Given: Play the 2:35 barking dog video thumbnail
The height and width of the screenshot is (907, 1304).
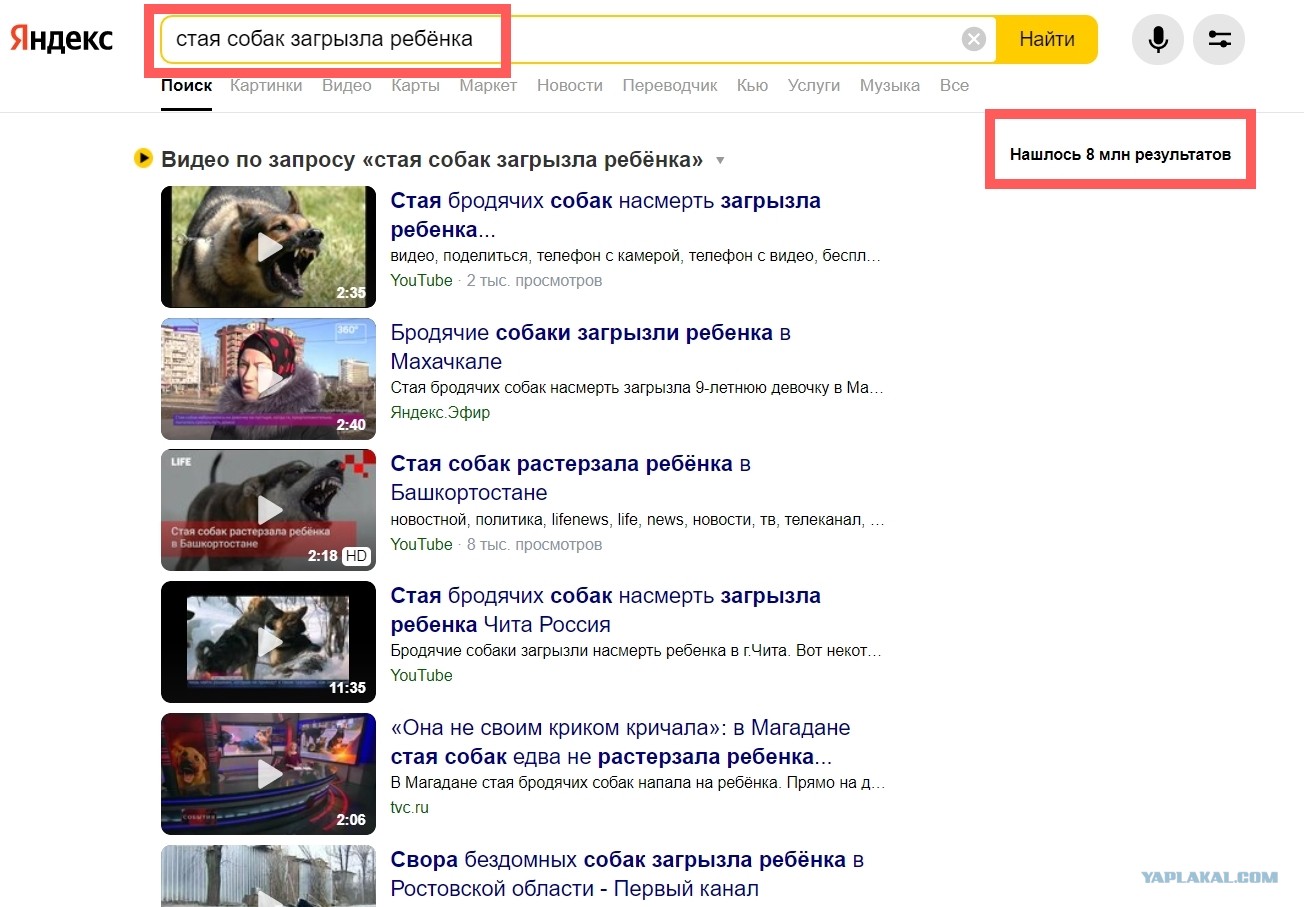Looking at the screenshot, I should tap(269, 247).
